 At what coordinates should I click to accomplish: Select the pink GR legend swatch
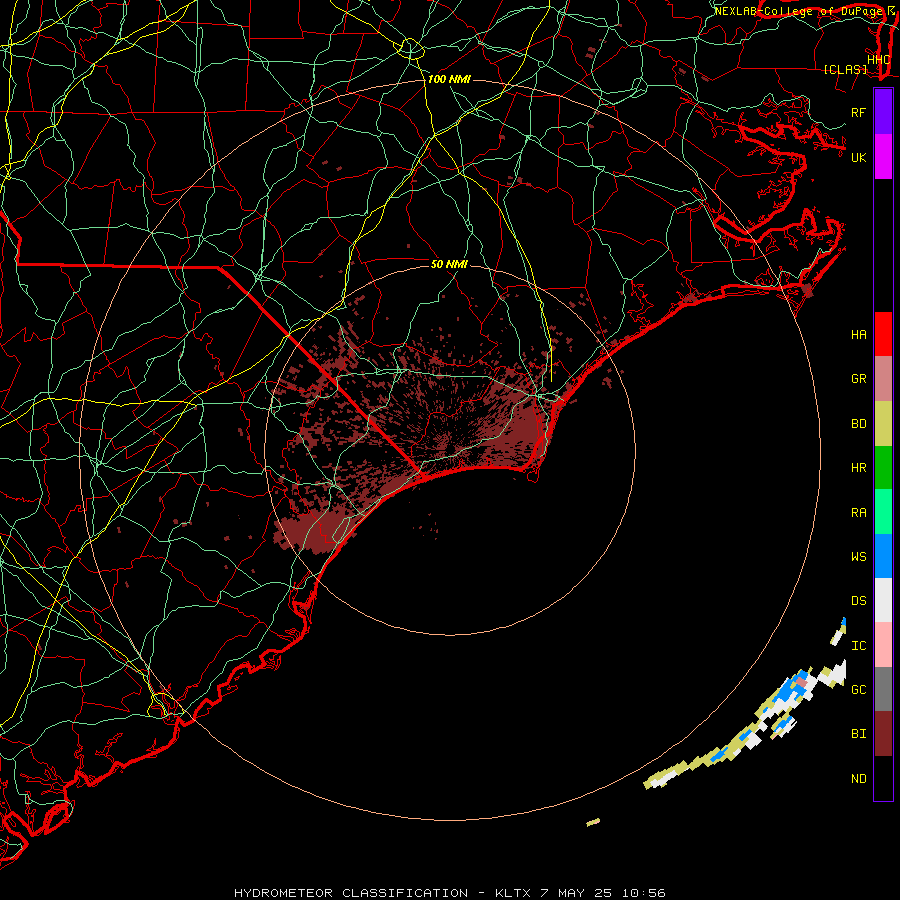[883, 379]
